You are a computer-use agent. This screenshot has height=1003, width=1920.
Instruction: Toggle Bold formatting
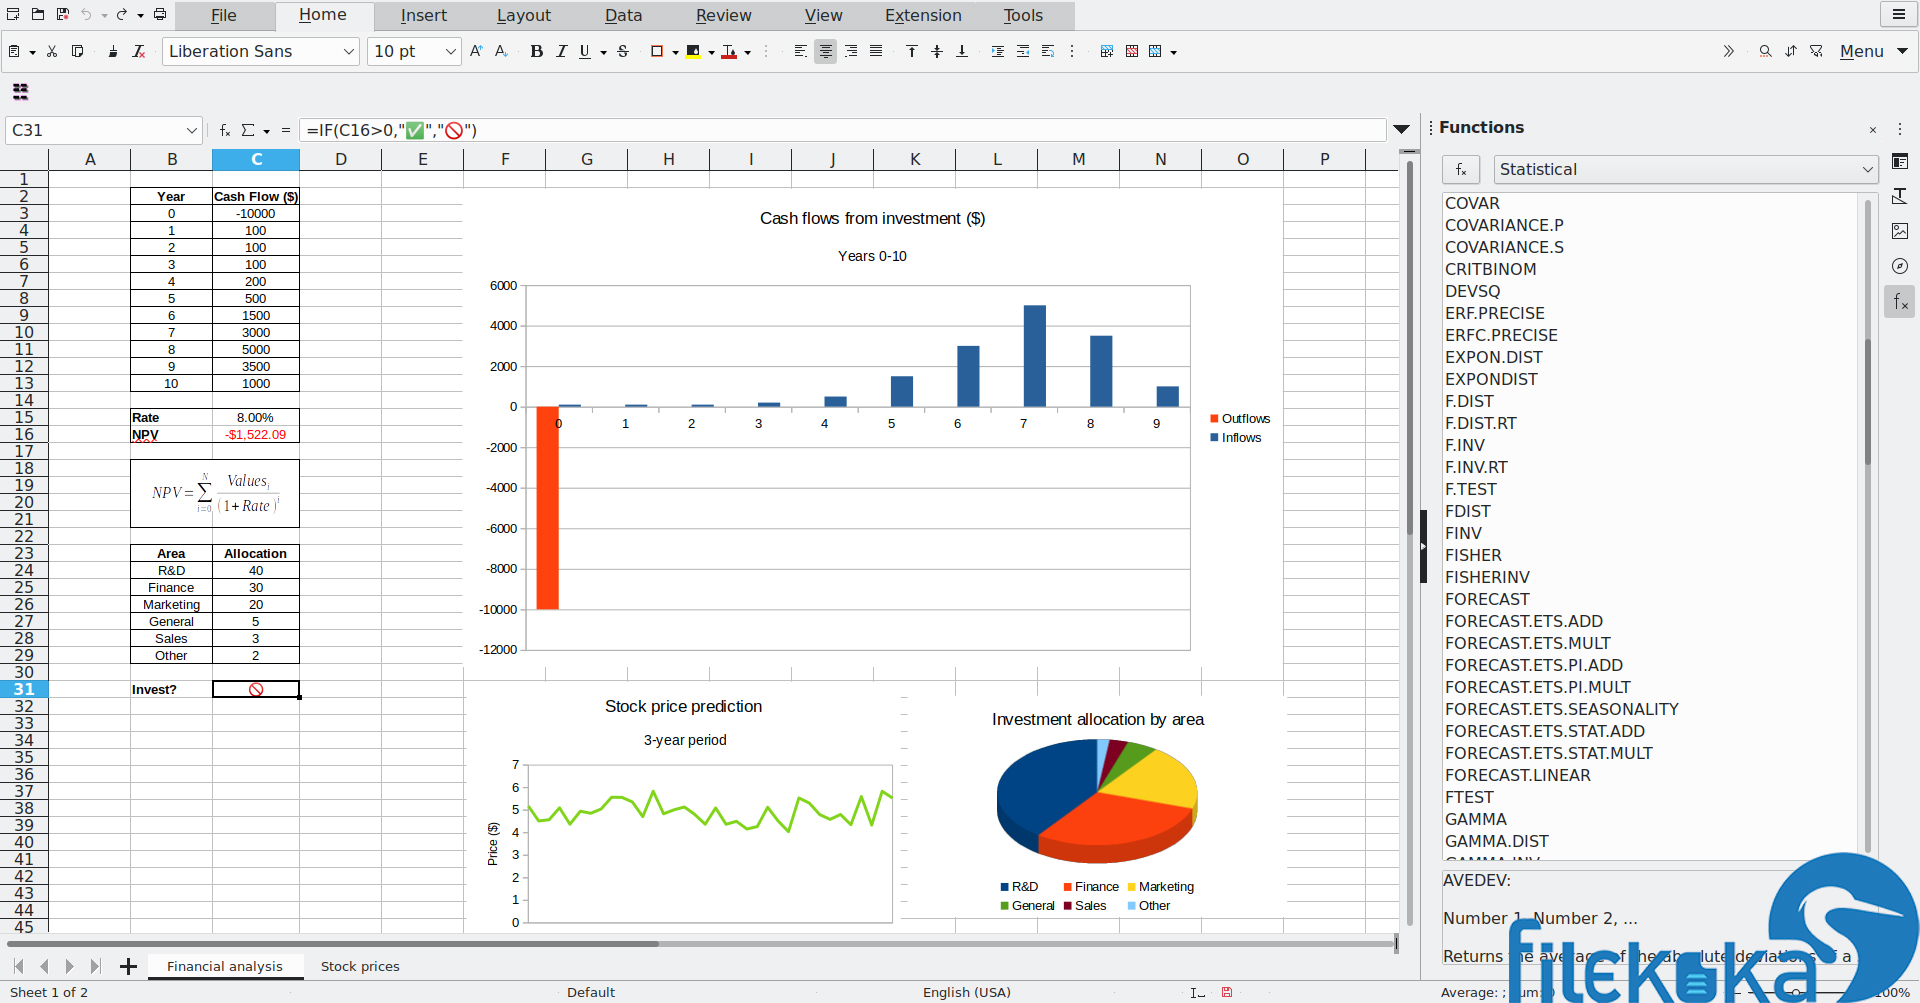click(x=537, y=51)
